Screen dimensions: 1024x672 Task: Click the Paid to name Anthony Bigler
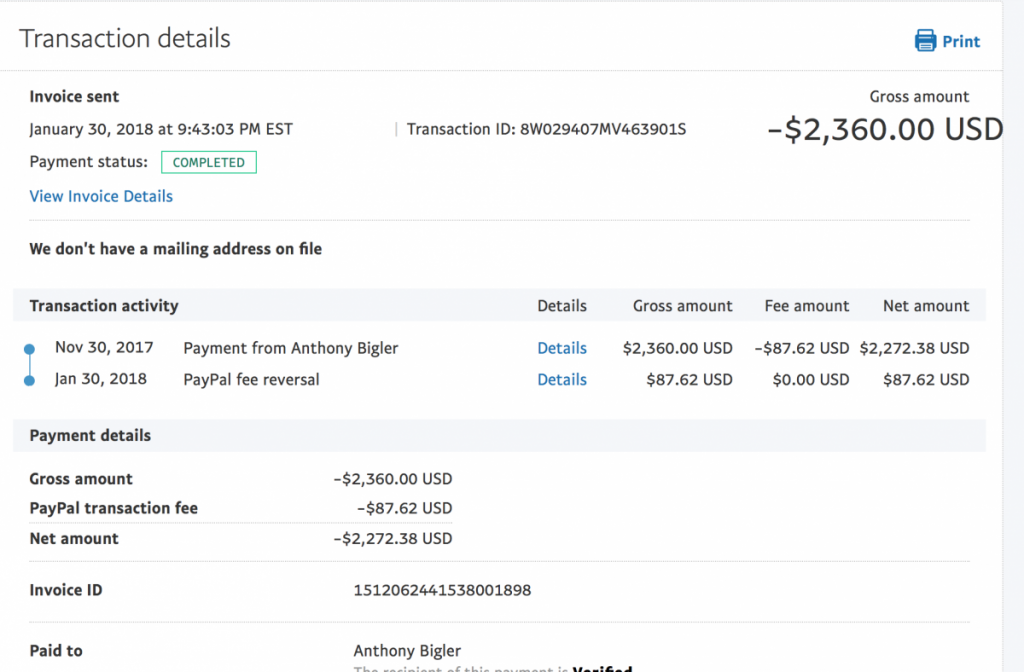[407, 650]
